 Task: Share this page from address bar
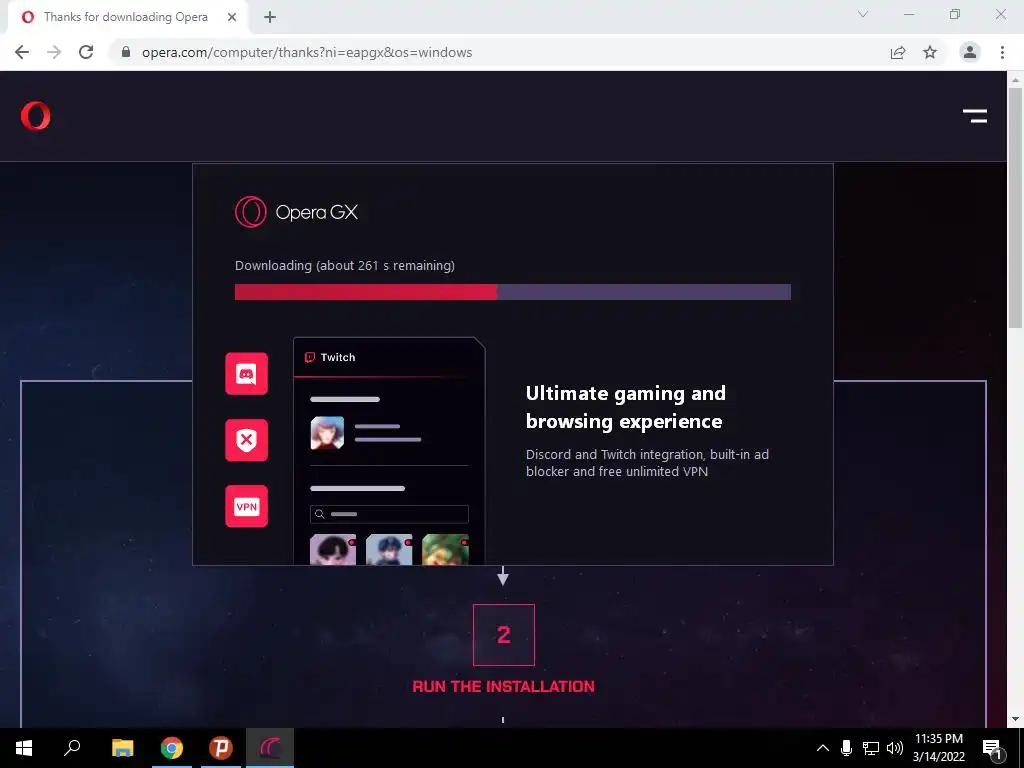(898, 52)
